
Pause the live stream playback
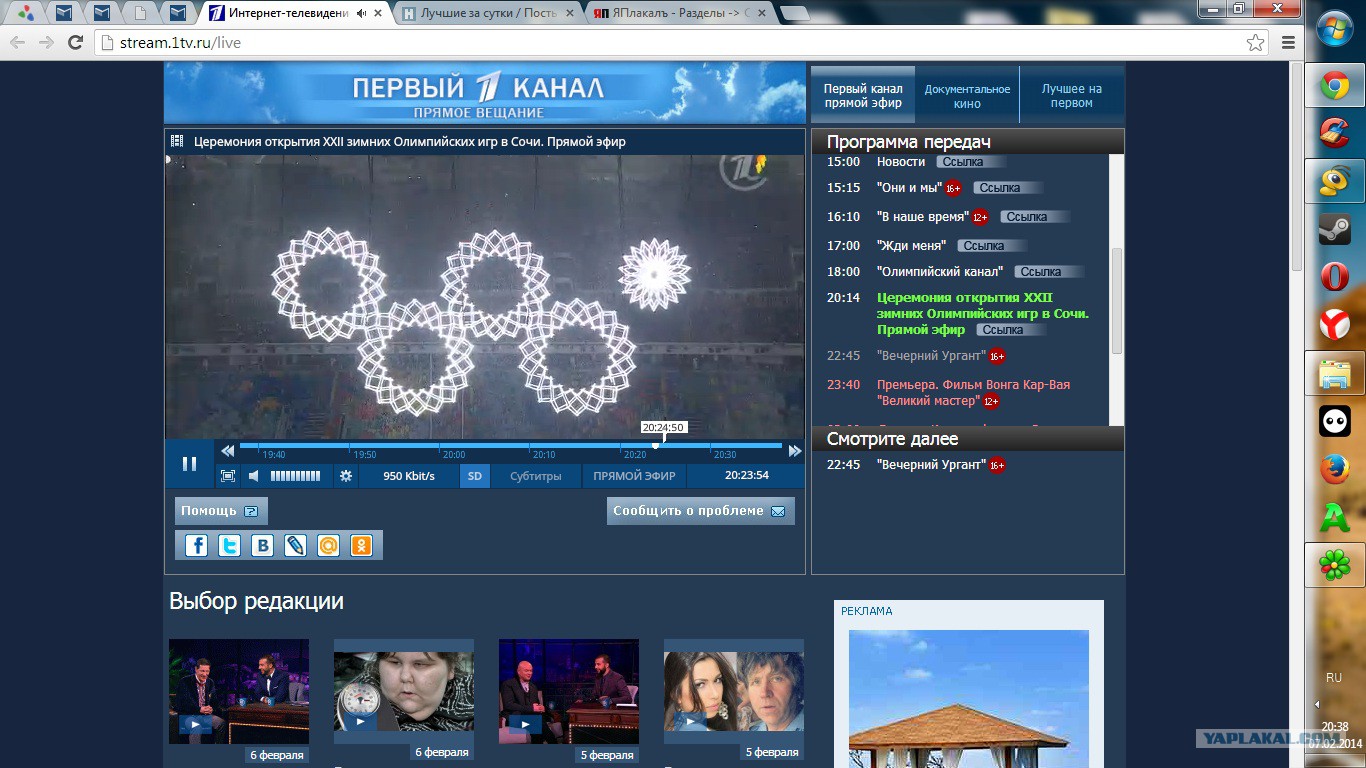[x=189, y=464]
